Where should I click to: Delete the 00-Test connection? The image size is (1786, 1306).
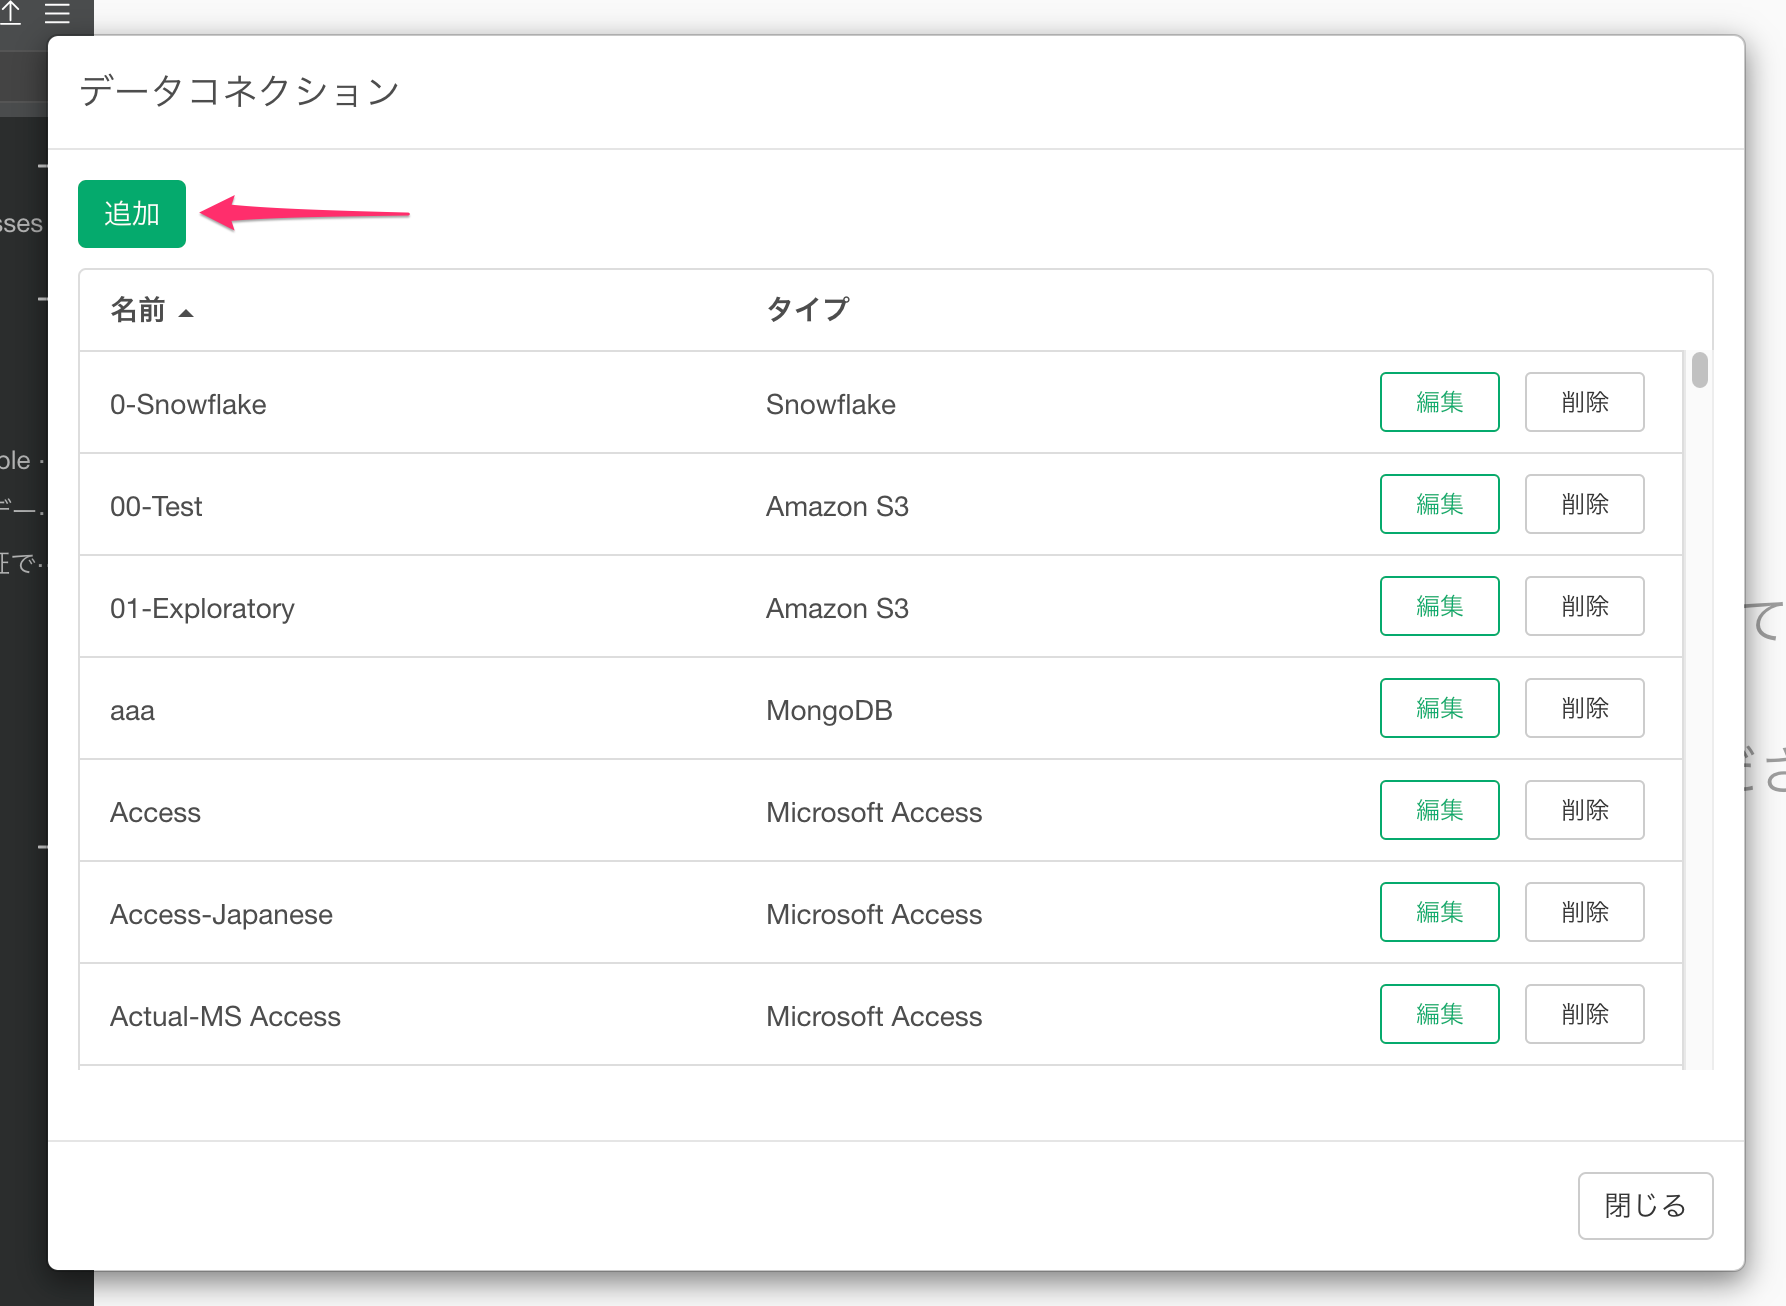[1584, 504]
